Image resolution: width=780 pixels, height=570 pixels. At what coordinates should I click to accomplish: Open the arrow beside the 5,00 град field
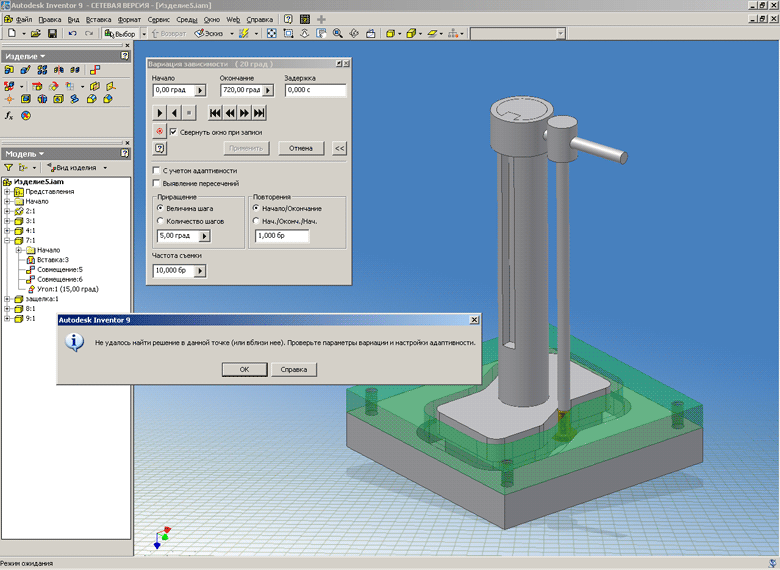tap(204, 236)
